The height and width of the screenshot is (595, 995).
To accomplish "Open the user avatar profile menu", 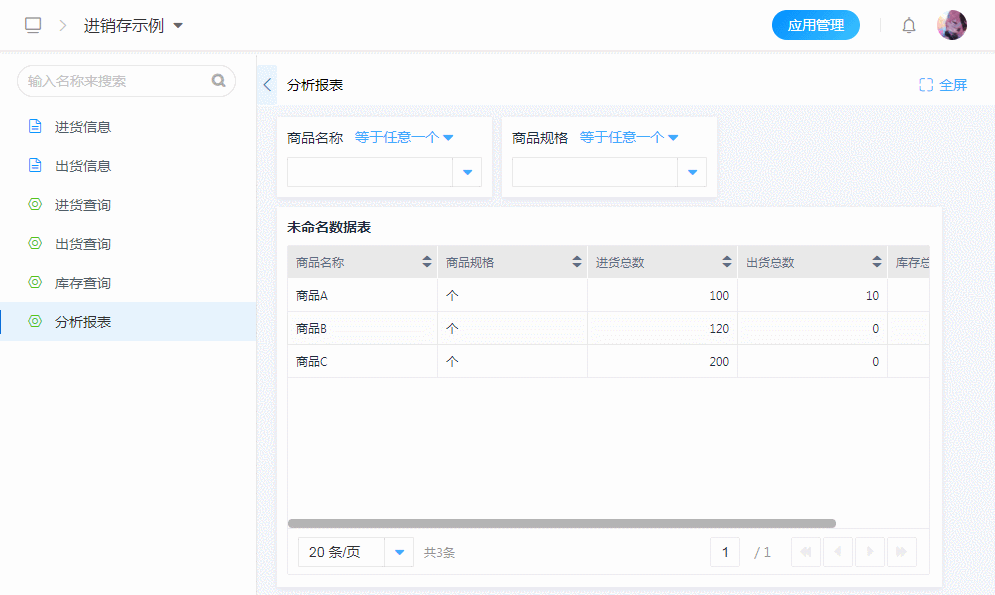I will point(951,26).
